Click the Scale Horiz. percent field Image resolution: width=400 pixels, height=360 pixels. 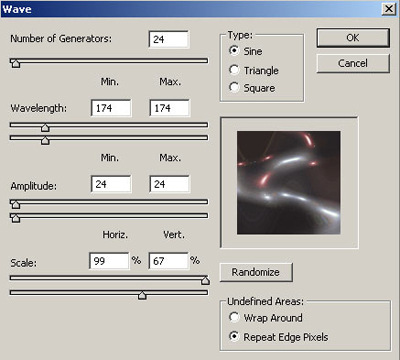[x=109, y=261]
